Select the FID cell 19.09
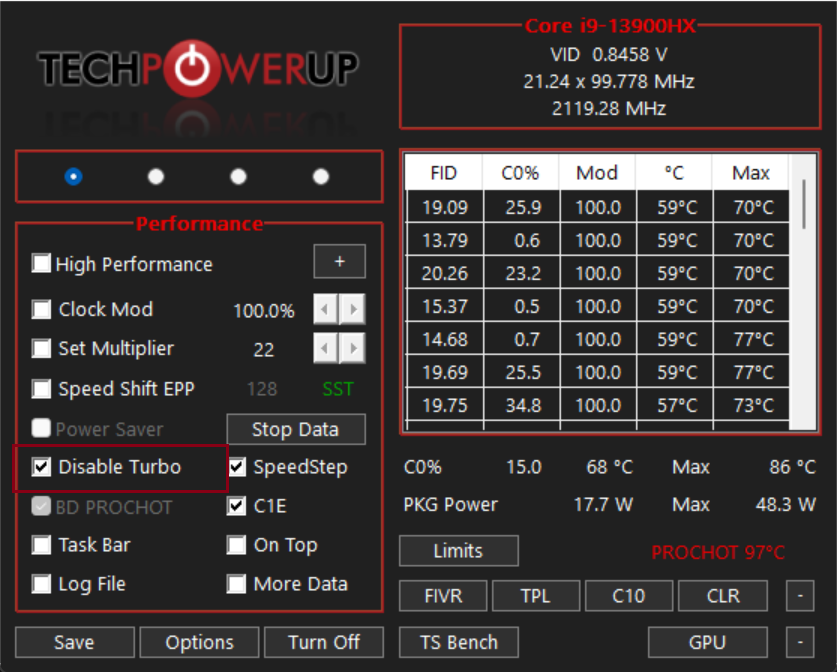 pos(445,207)
